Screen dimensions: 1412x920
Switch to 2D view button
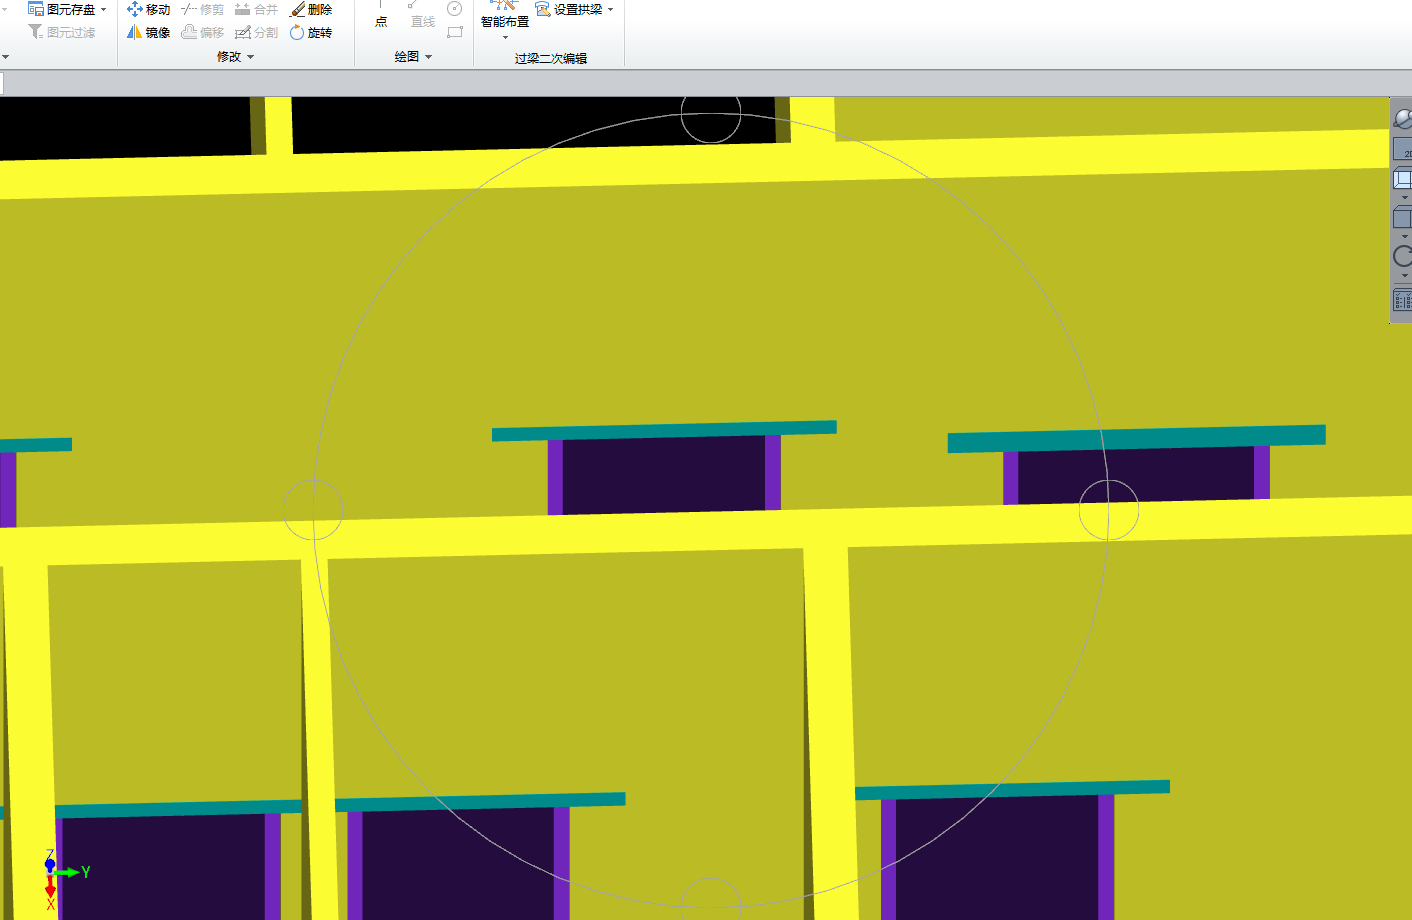click(1403, 149)
